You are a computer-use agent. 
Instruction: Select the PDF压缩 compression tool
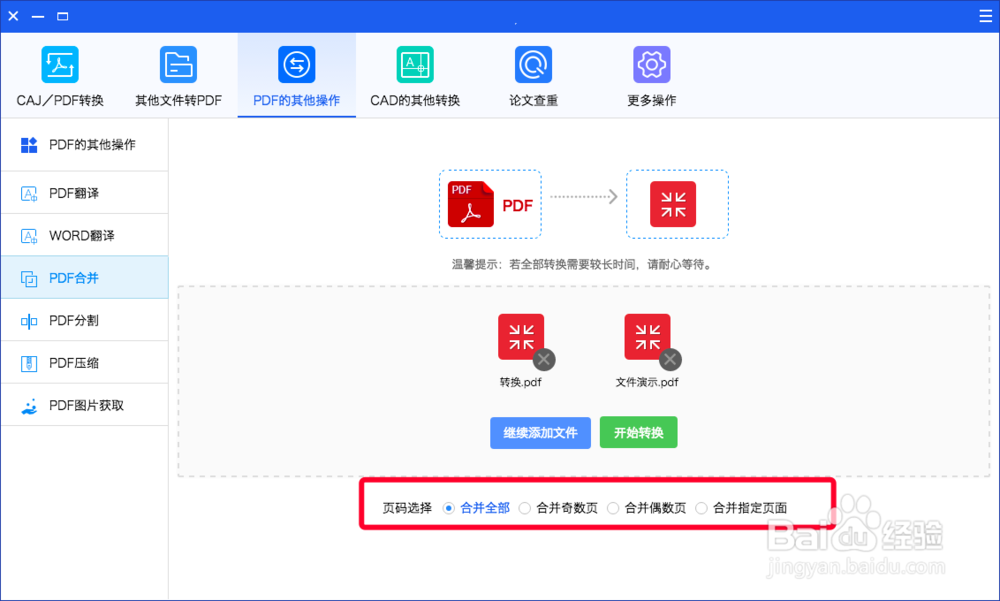(84, 362)
